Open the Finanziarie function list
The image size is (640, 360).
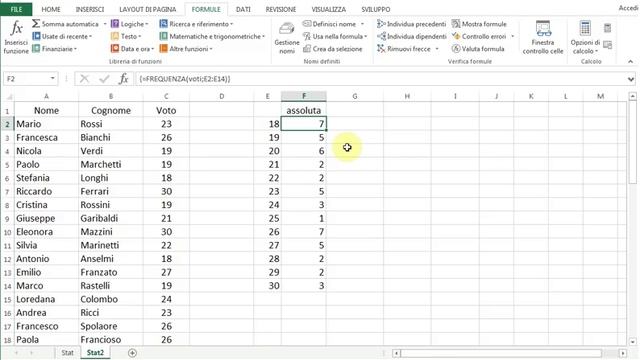[x=55, y=49]
